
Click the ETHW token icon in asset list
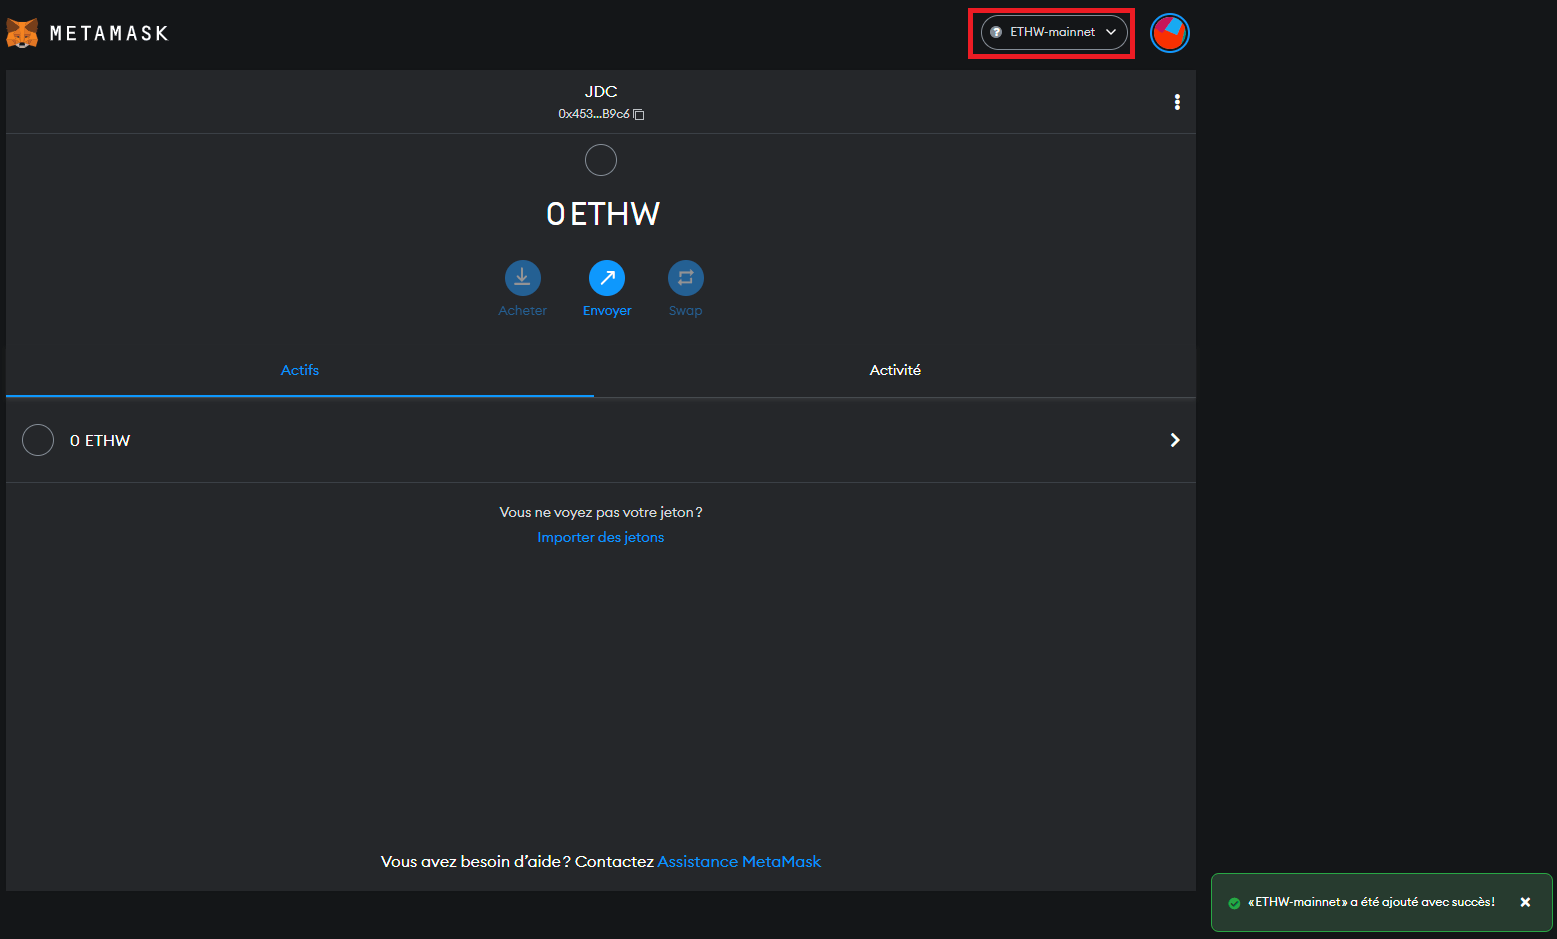[38, 440]
